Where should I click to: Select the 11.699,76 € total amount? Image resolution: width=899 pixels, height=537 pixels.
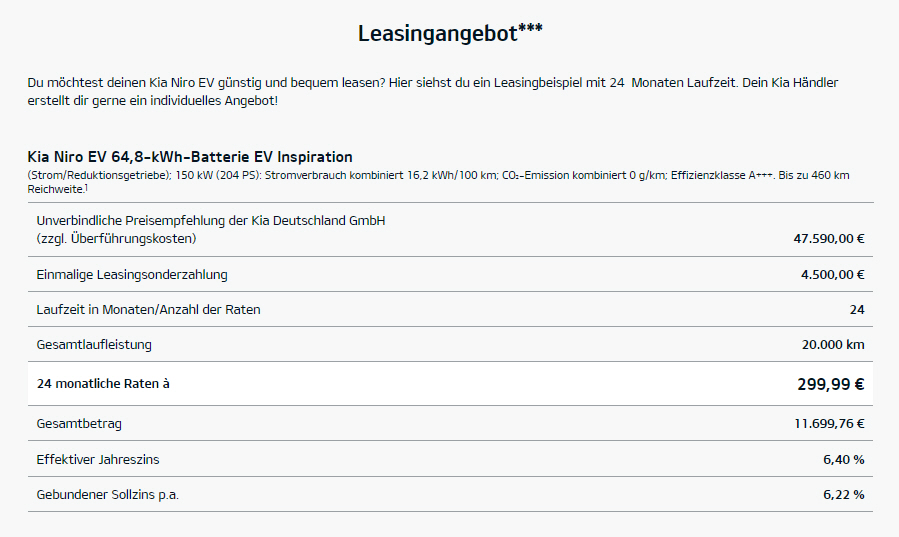click(x=829, y=424)
